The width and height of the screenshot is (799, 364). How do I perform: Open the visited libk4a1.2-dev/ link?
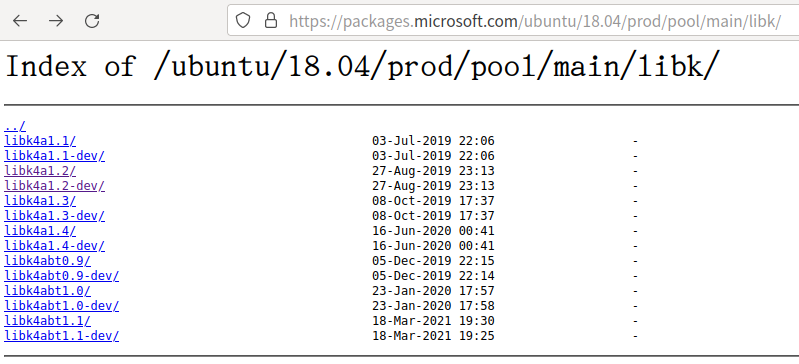[x=55, y=186]
